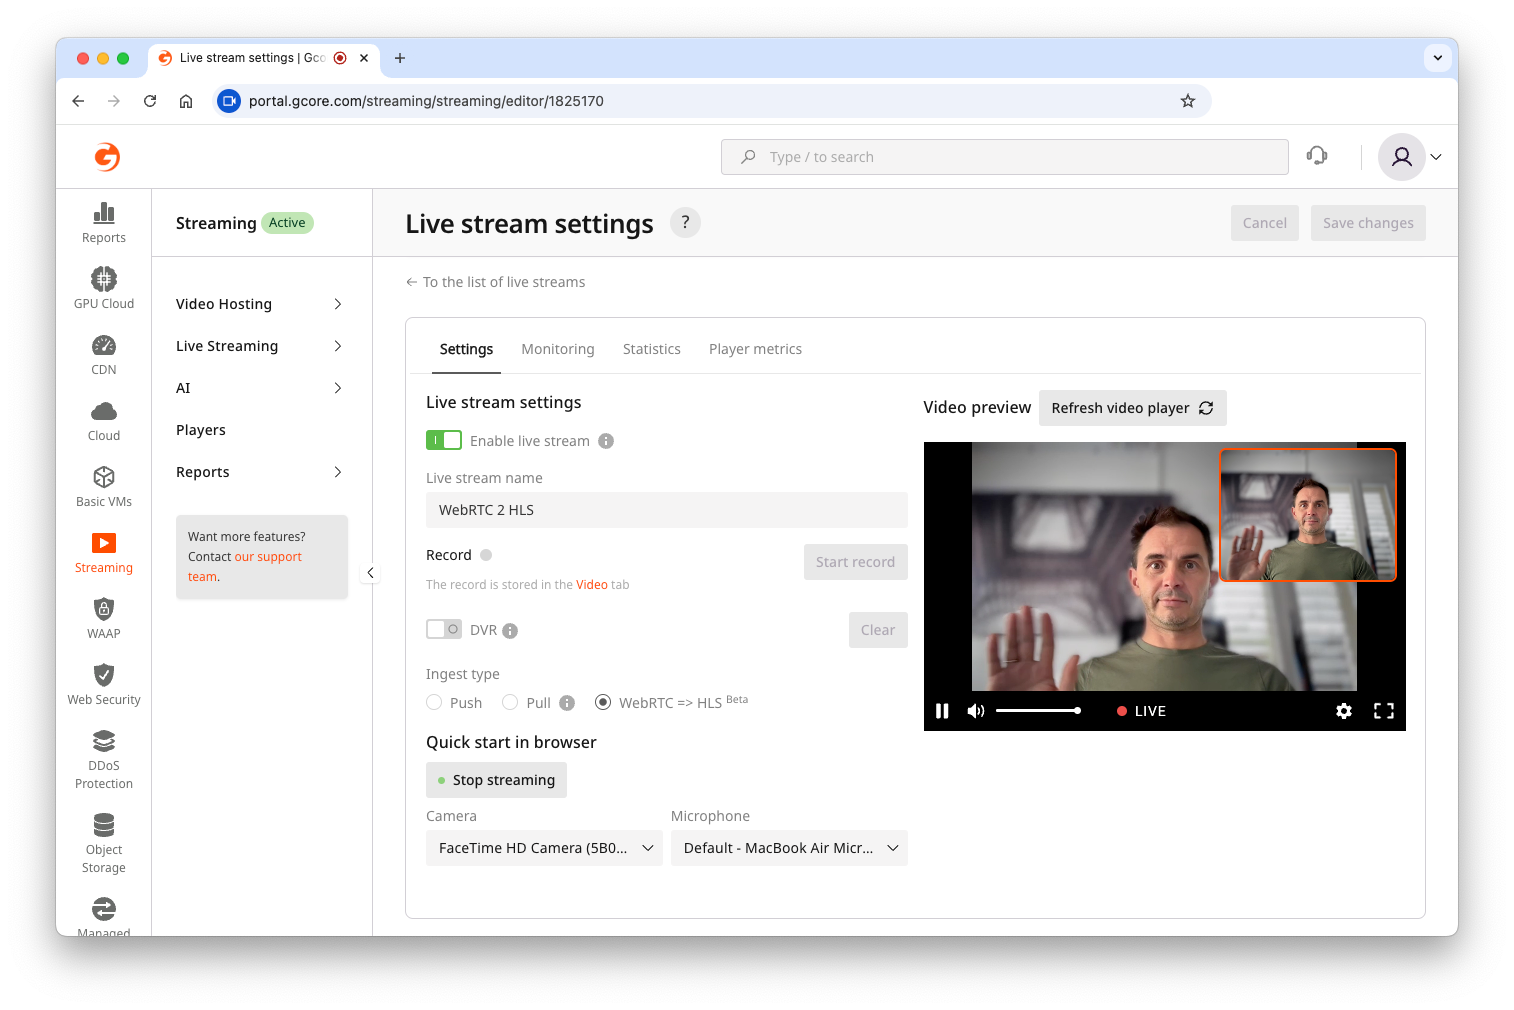Open account menu chevron
Screen dimensions: 1514x1010
[x=1436, y=157]
